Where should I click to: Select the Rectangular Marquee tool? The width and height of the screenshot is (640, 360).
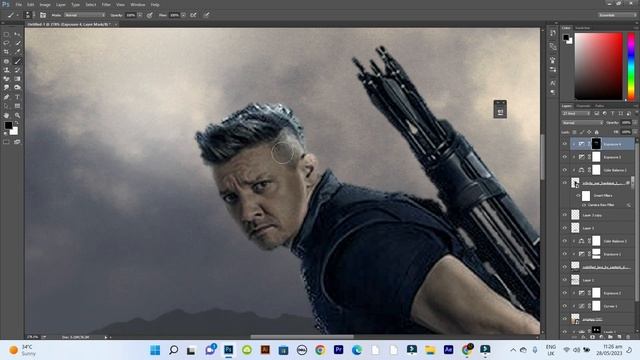[7, 35]
